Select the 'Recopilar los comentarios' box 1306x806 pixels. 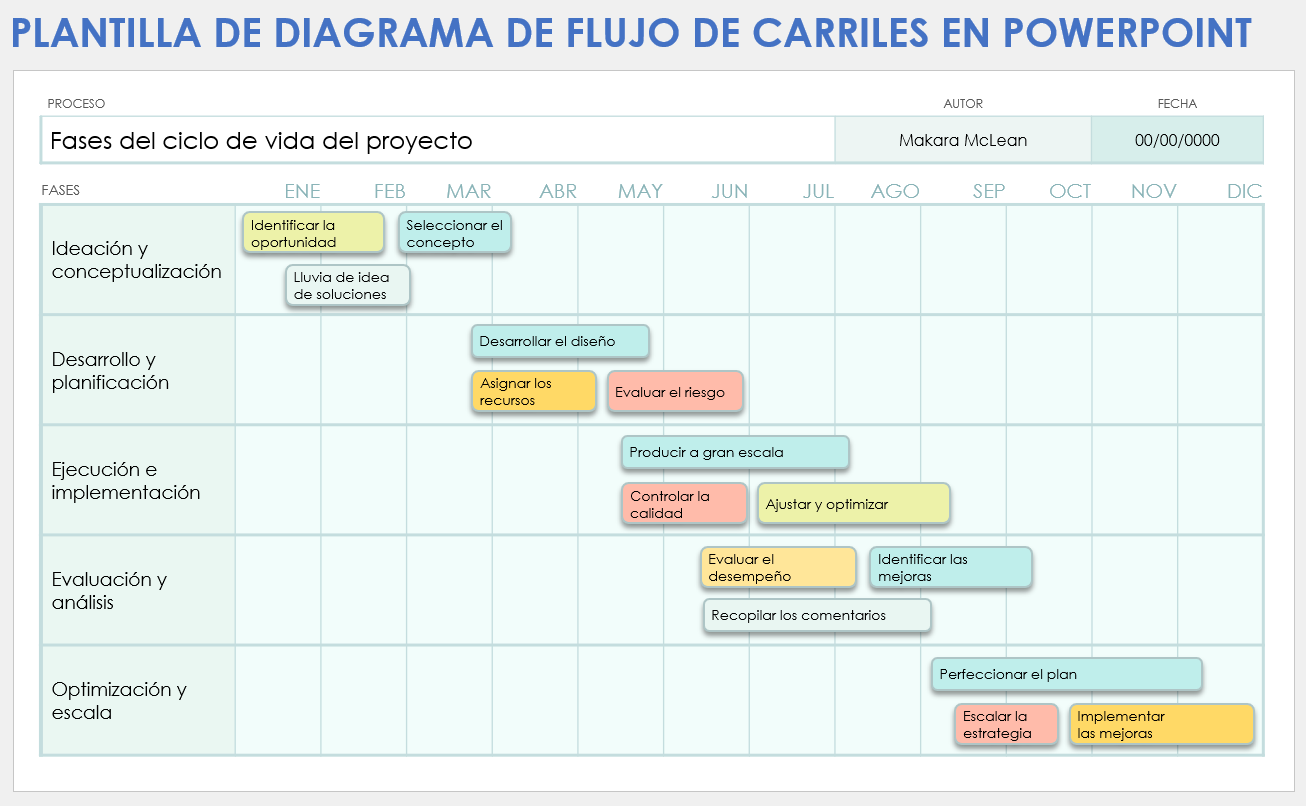tap(817, 615)
